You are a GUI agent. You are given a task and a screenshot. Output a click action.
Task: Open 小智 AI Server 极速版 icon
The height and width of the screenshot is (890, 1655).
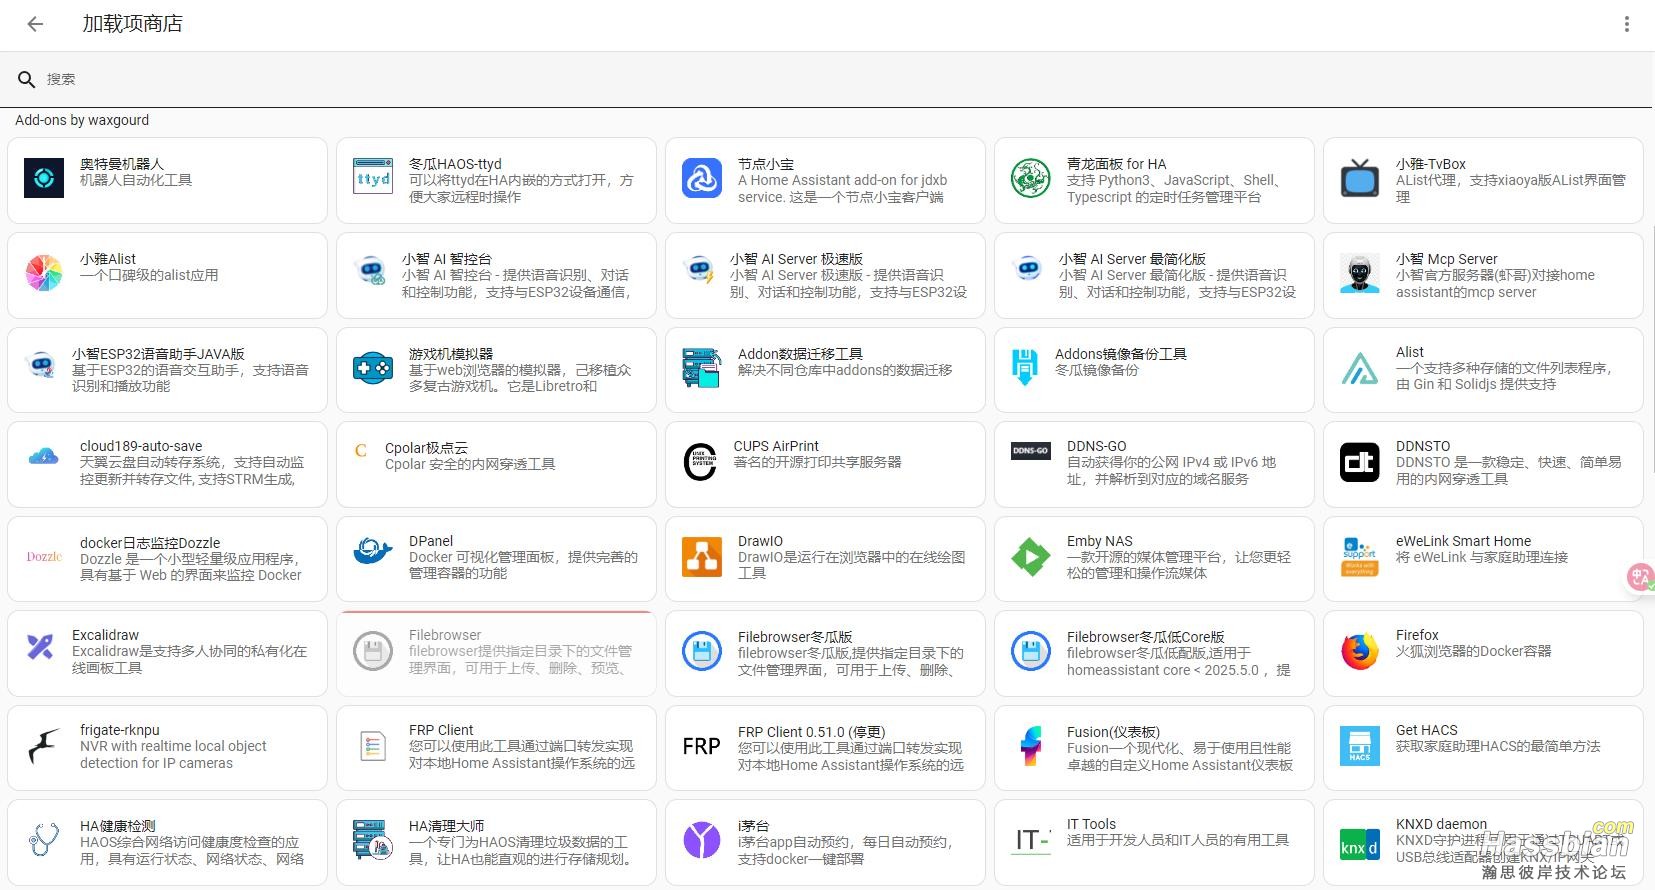point(699,270)
